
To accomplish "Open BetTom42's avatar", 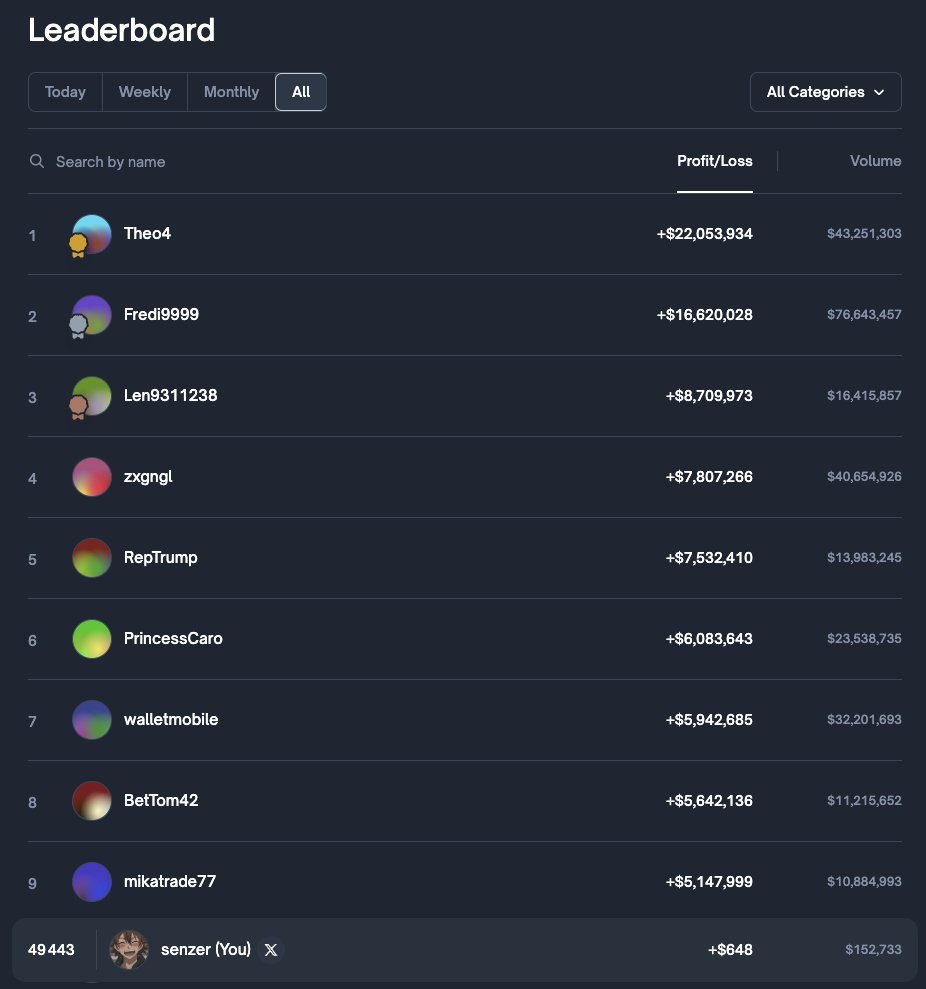I will pyautogui.click(x=92, y=801).
